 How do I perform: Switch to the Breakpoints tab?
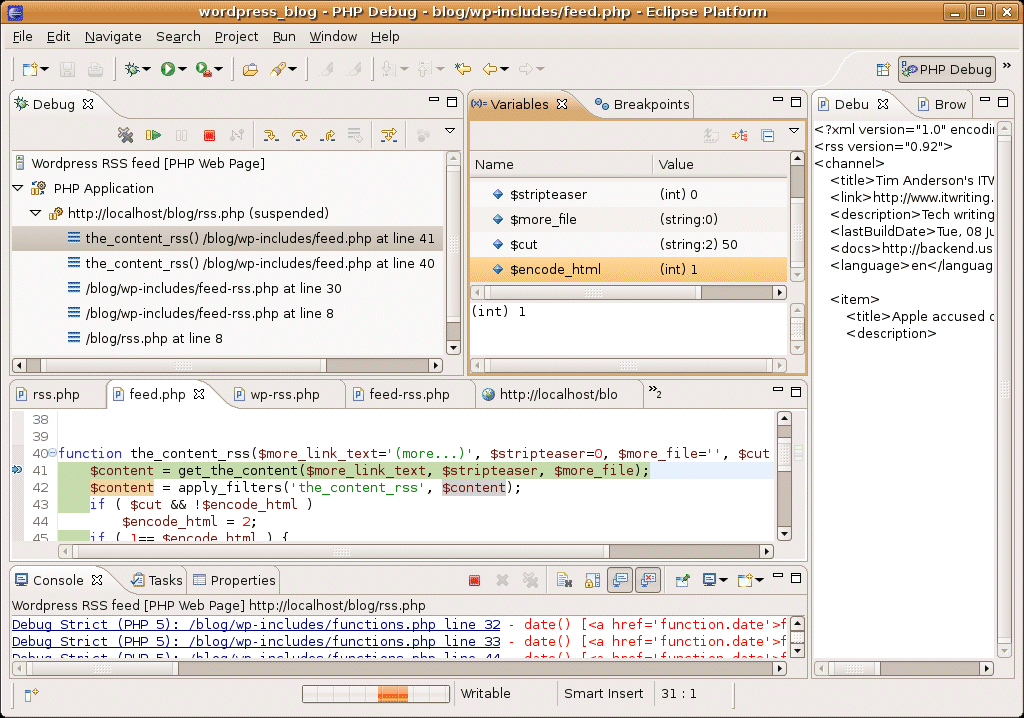642,105
